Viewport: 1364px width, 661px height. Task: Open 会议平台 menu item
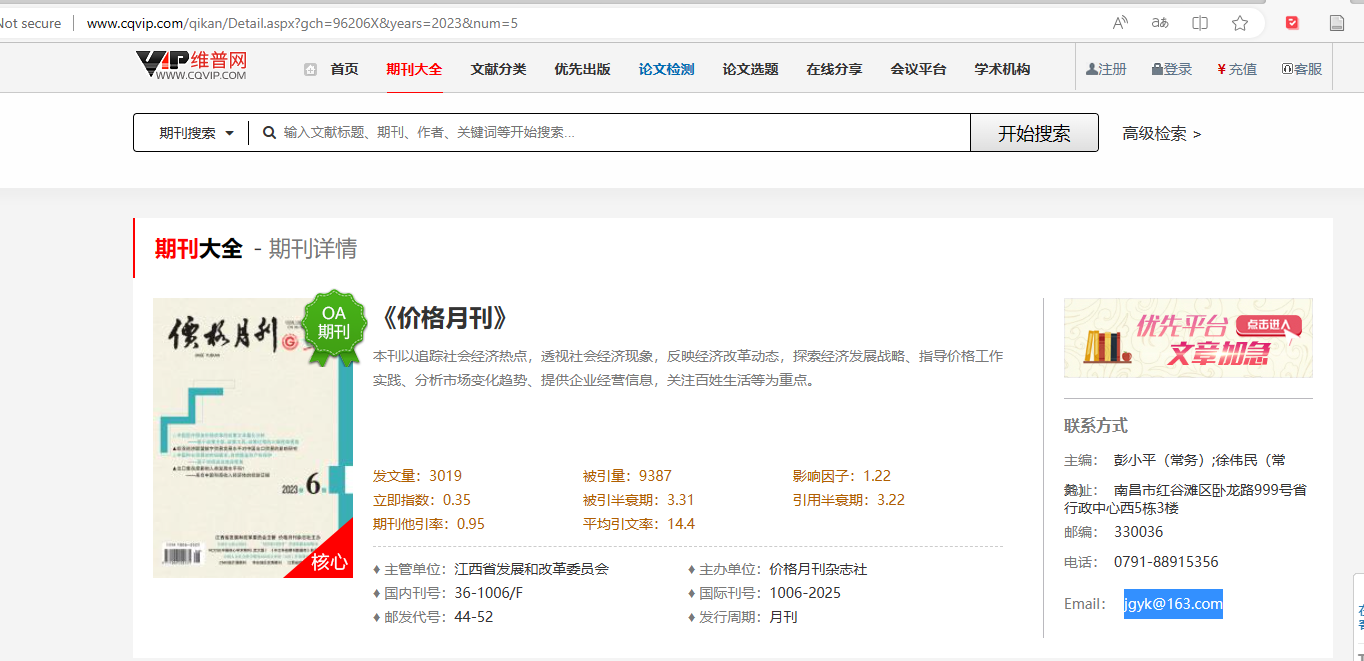click(918, 70)
